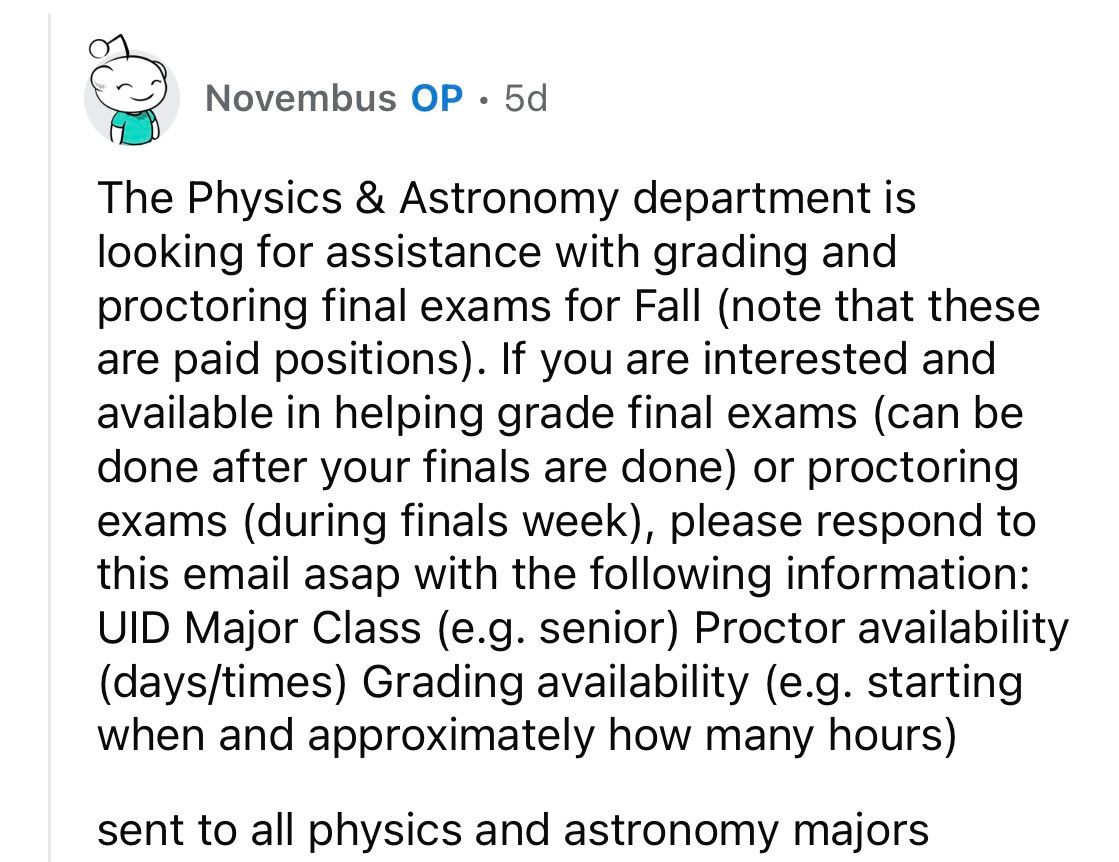
Task: Click the text "UID Major Class"
Action: pyautogui.click(x=259, y=628)
